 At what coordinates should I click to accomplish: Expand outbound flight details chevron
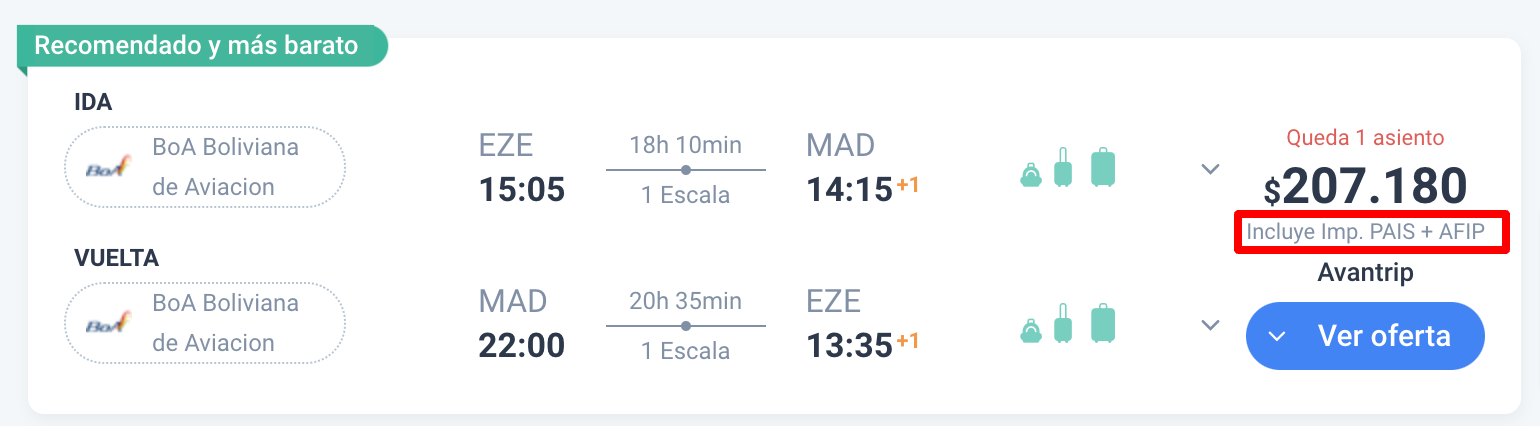point(1210,169)
